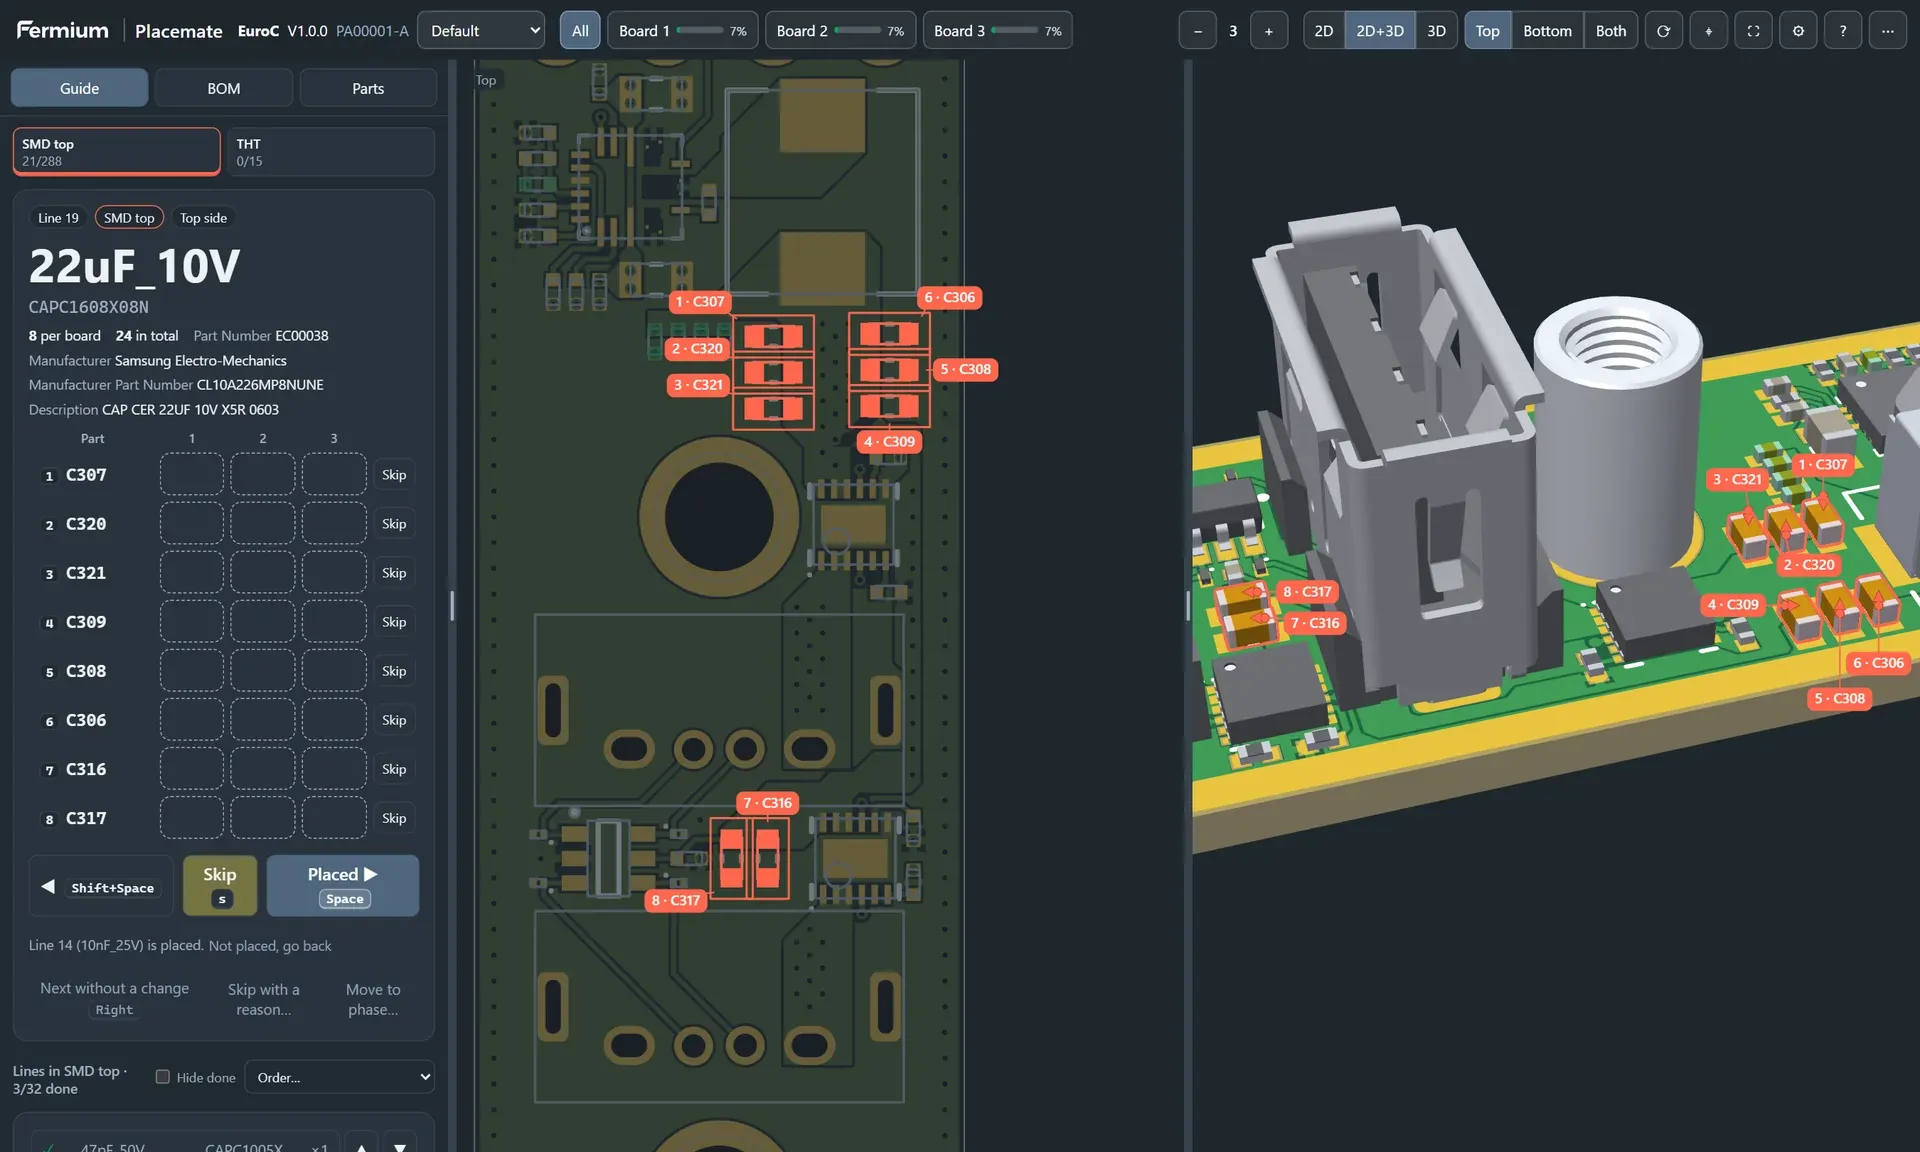This screenshot has height=1152, width=1920.
Task: Mark C321 placed on board 3
Action: coord(334,573)
